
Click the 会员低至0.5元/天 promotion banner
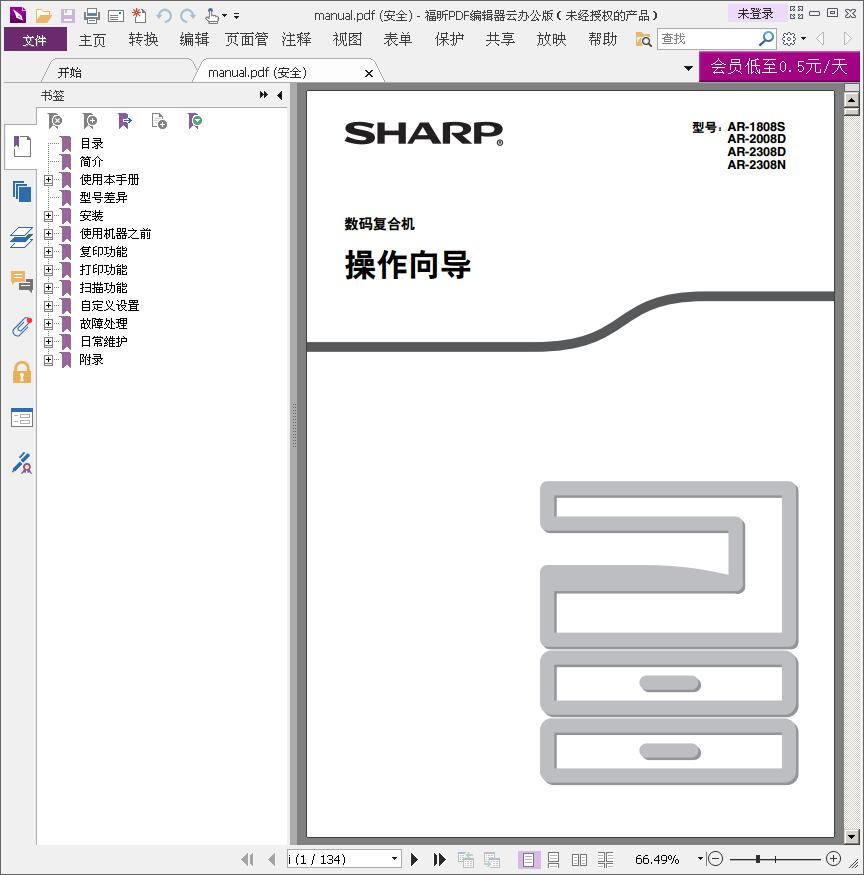click(x=779, y=67)
